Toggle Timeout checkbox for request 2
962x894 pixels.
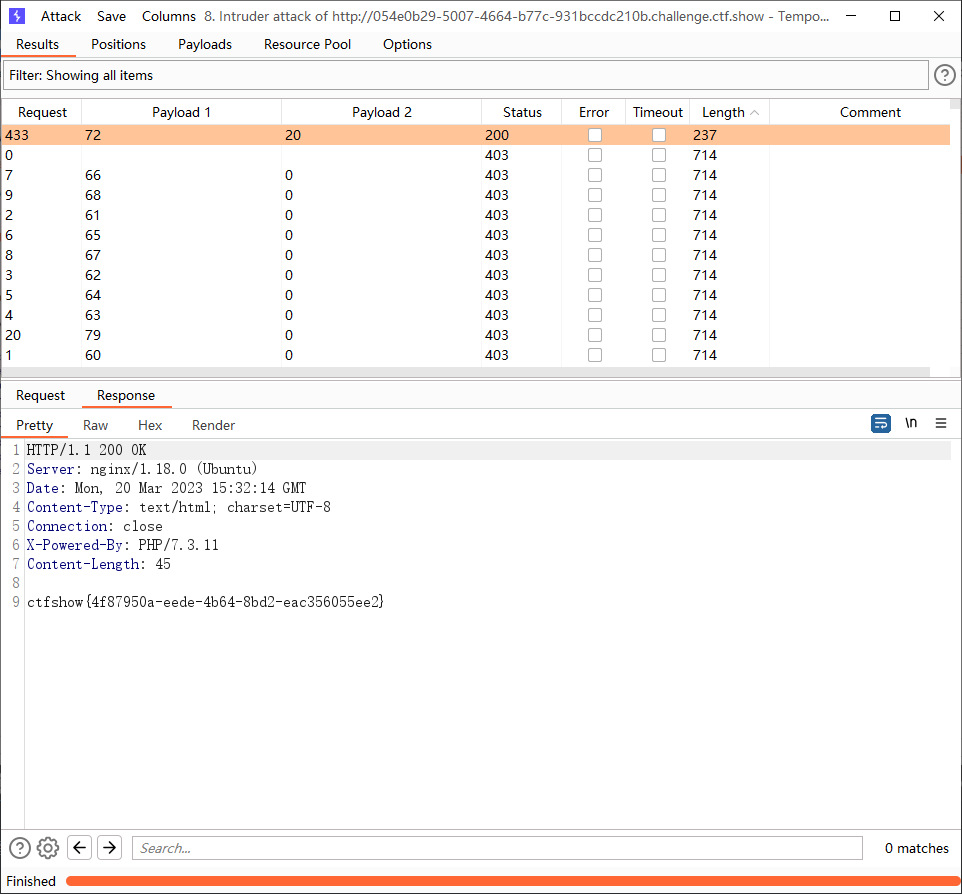pos(659,215)
